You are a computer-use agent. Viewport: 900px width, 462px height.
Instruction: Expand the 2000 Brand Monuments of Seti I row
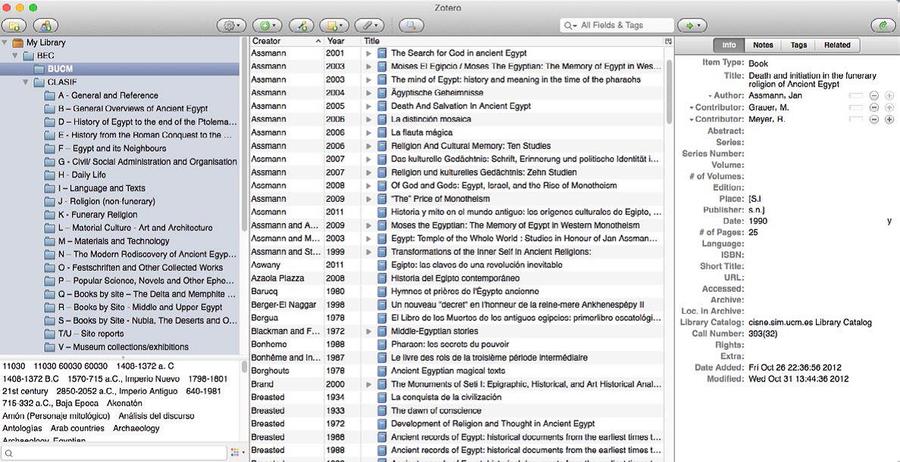[369, 384]
